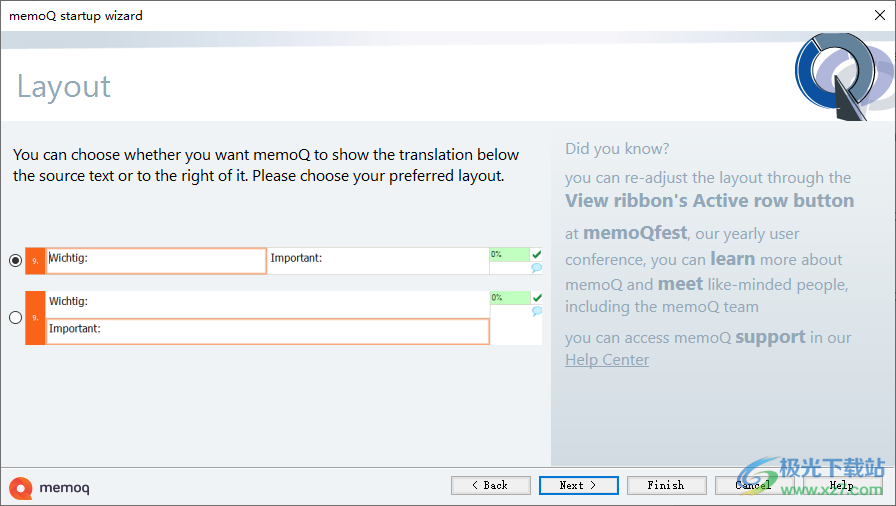Click the comment bubble in stacked preview

pyautogui.click(x=537, y=311)
